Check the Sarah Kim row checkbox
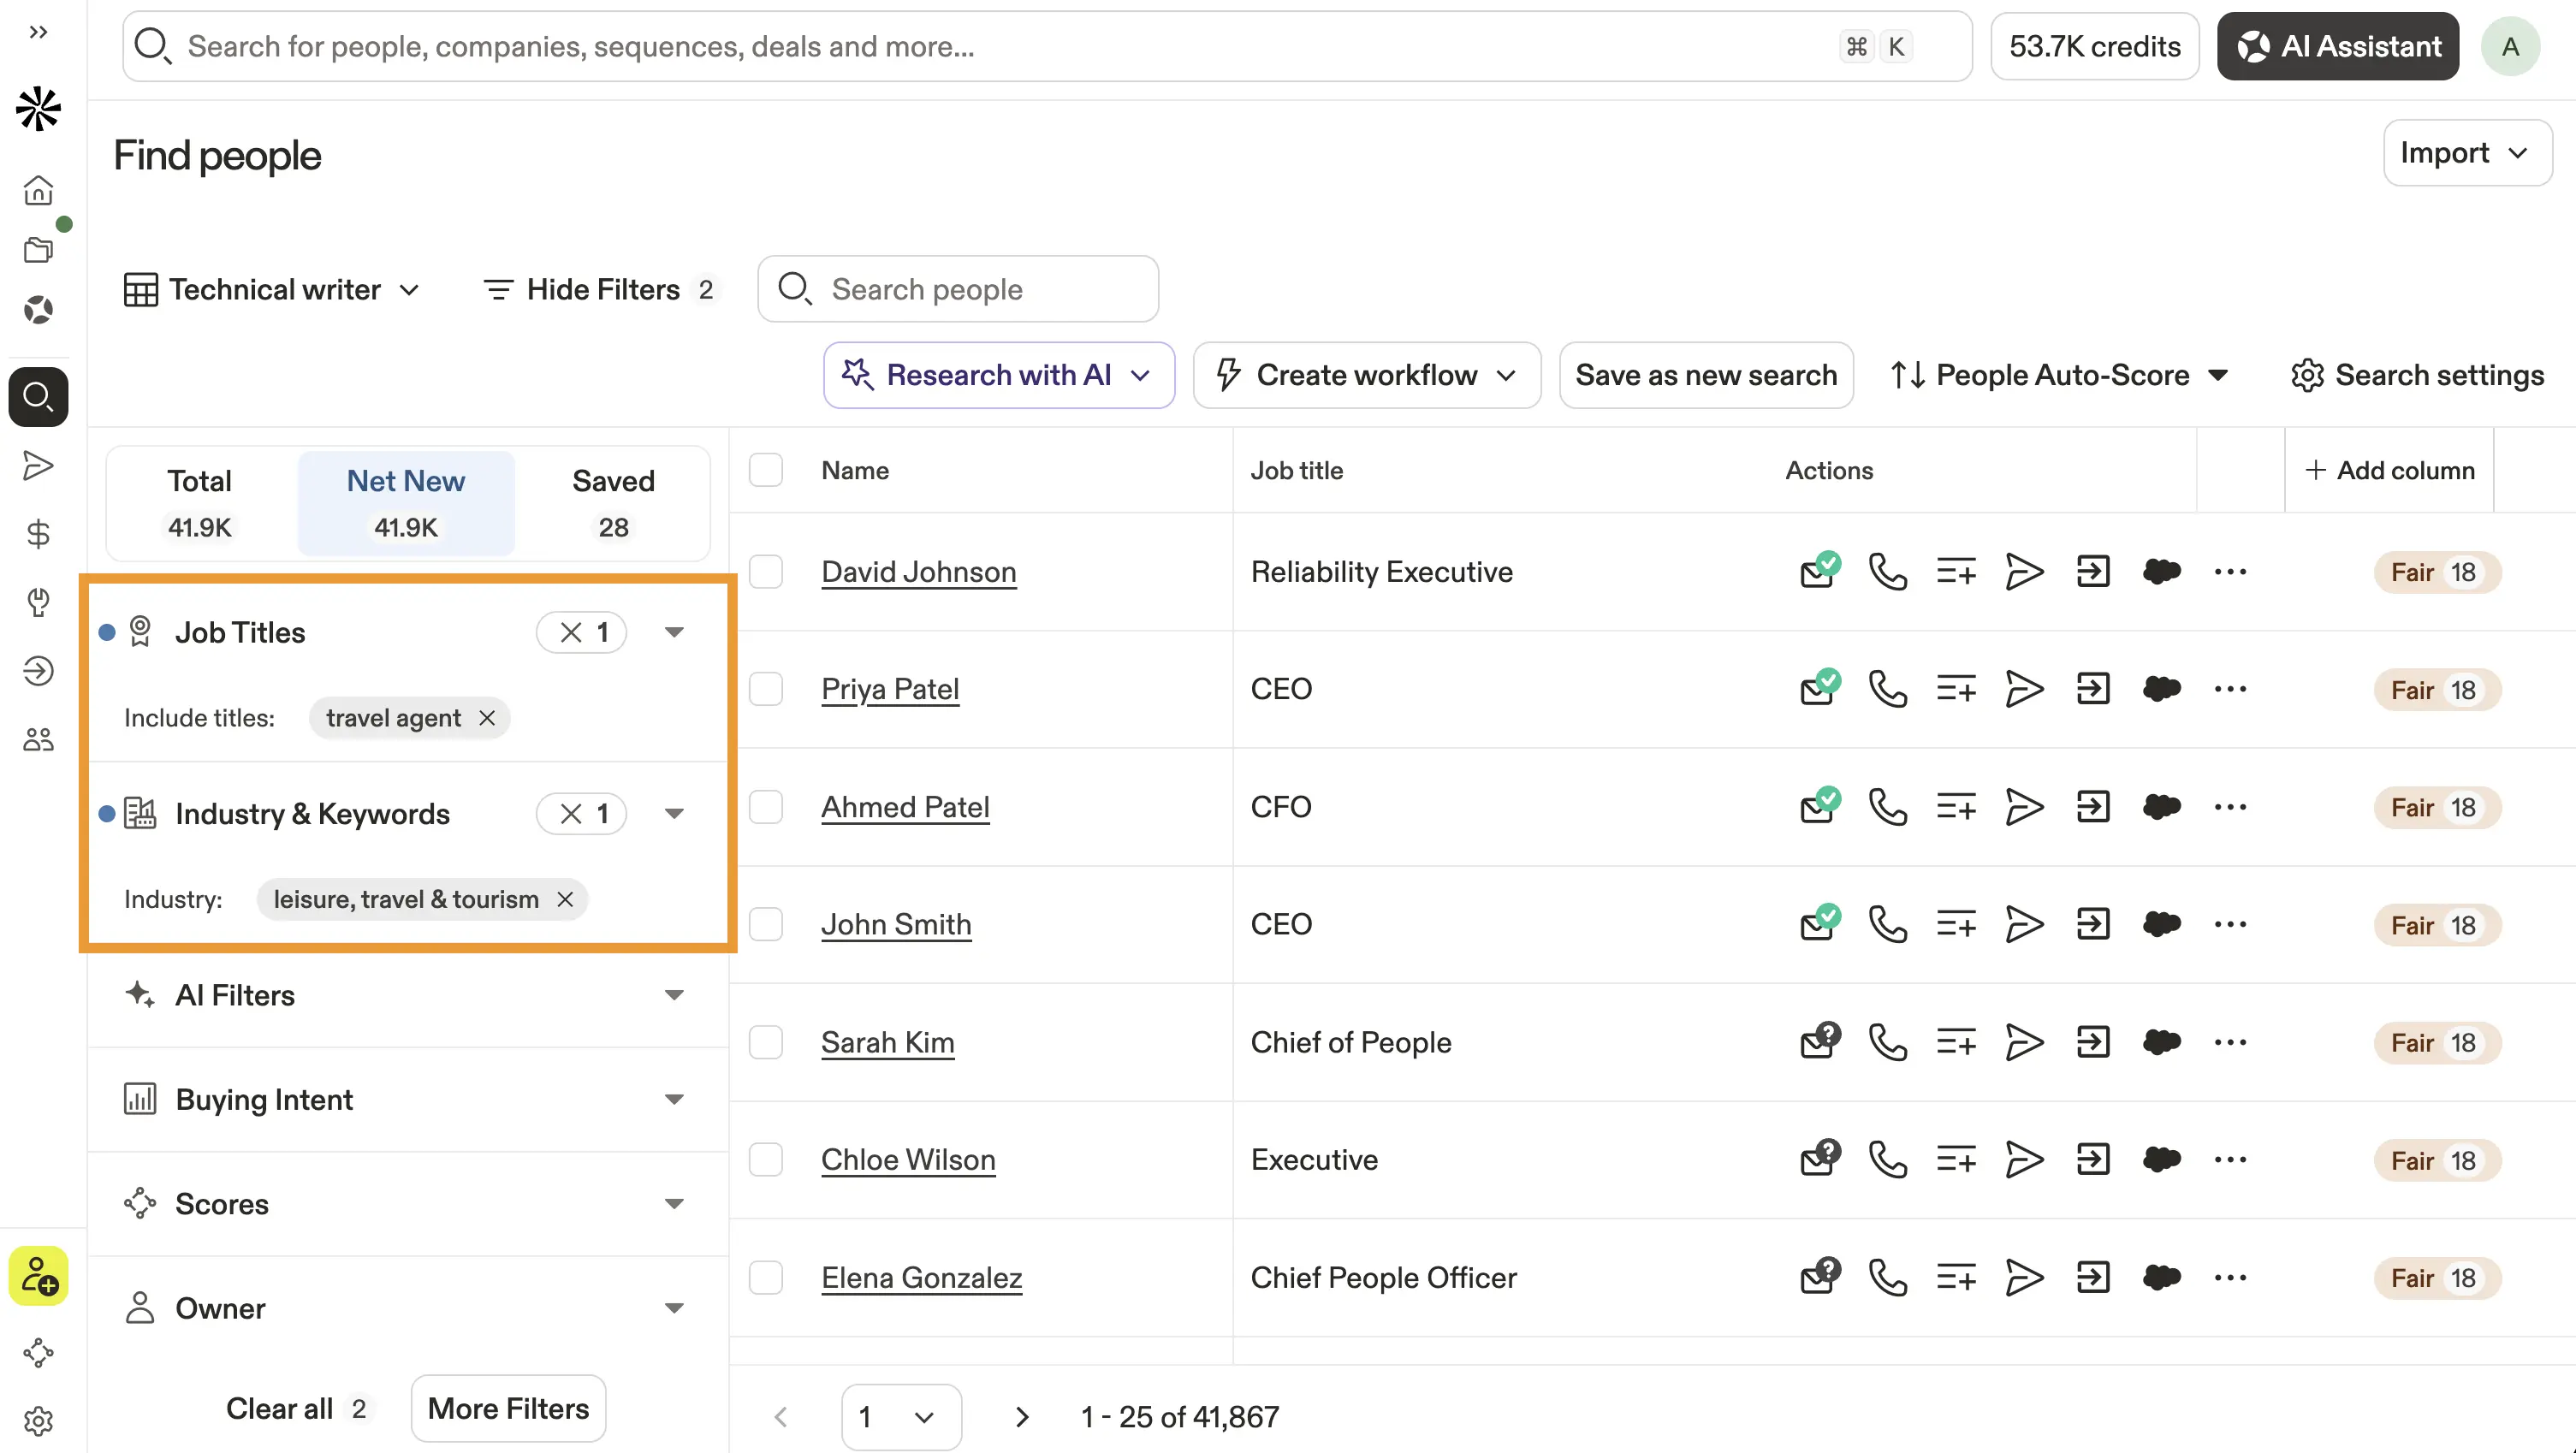The image size is (2576, 1453). click(x=766, y=1042)
